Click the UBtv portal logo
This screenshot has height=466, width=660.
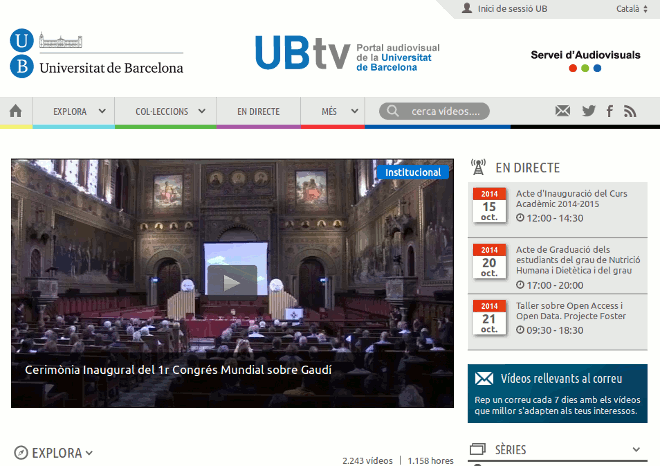348,52
